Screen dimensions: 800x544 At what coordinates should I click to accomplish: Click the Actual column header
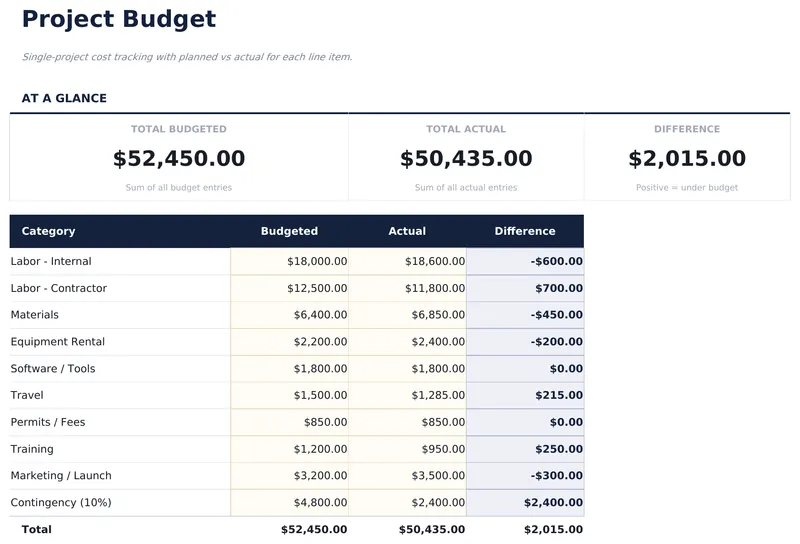click(x=407, y=231)
